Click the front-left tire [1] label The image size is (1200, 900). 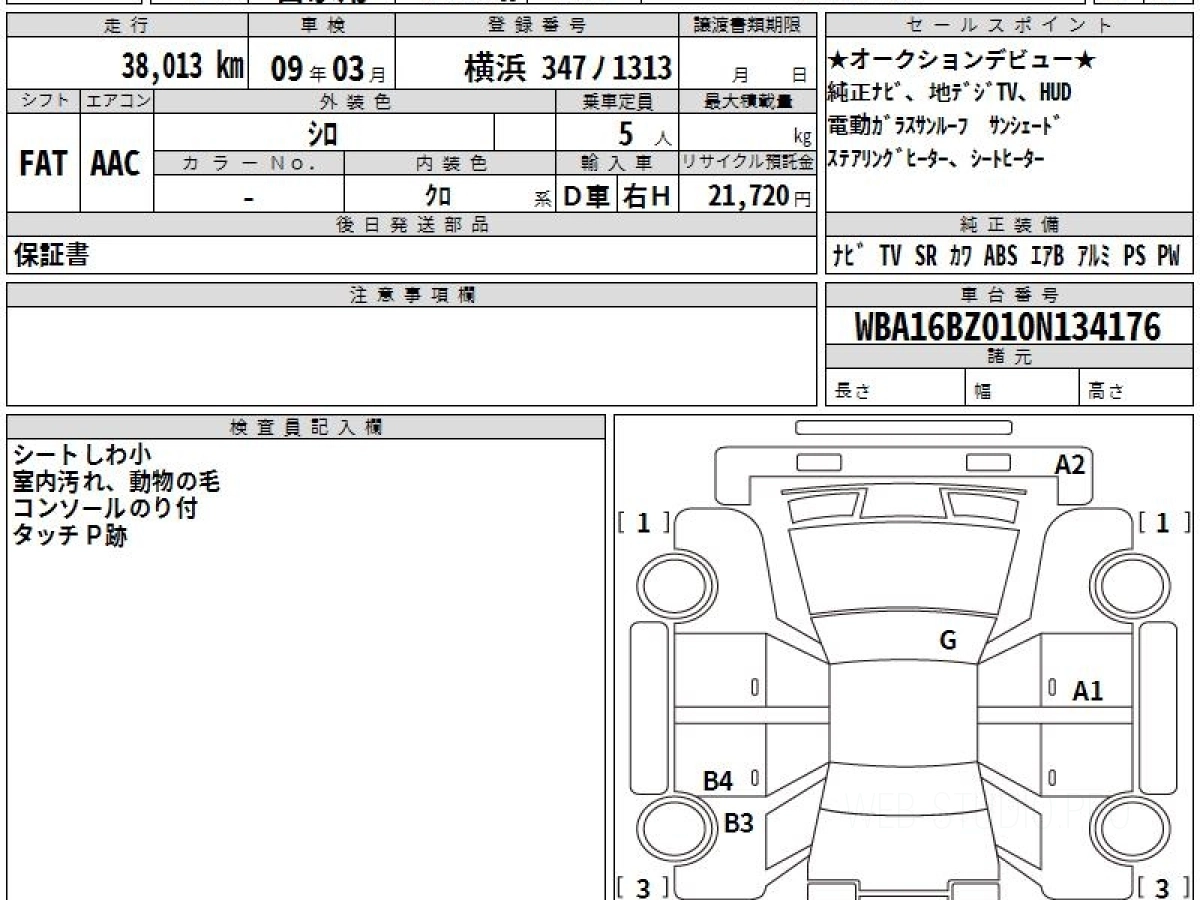point(643,522)
